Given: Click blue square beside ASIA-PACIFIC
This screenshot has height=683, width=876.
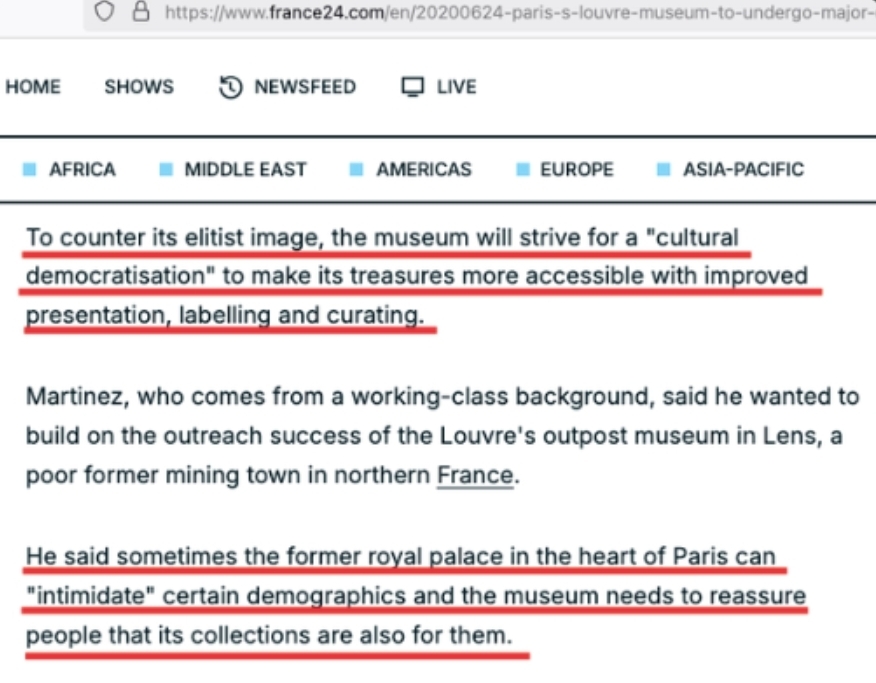Looking at the screenshot, I should 664,169.
